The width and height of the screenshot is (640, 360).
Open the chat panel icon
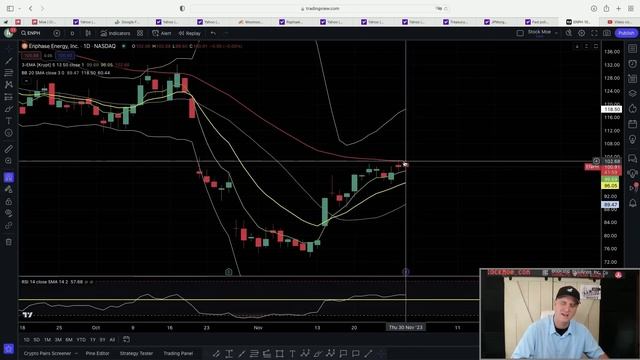[632, 158]
